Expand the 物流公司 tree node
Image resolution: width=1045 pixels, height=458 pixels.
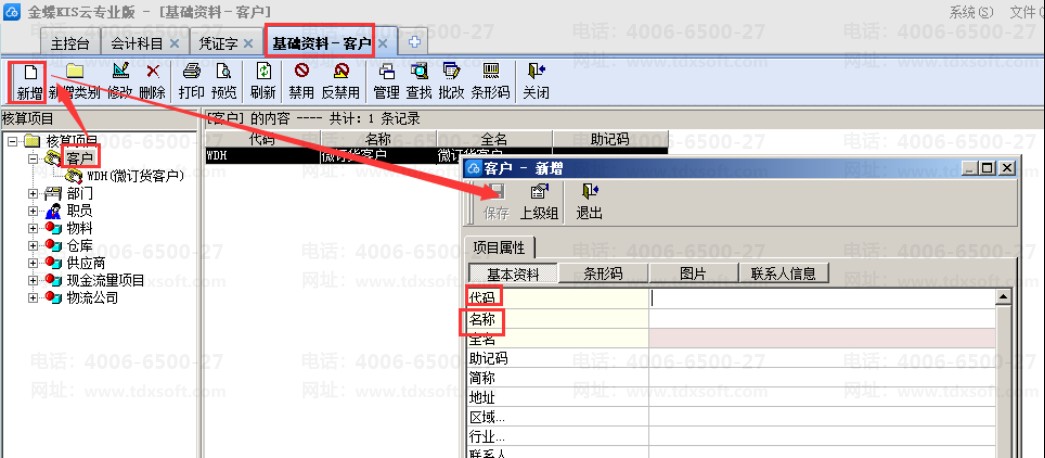click(33, 297)
